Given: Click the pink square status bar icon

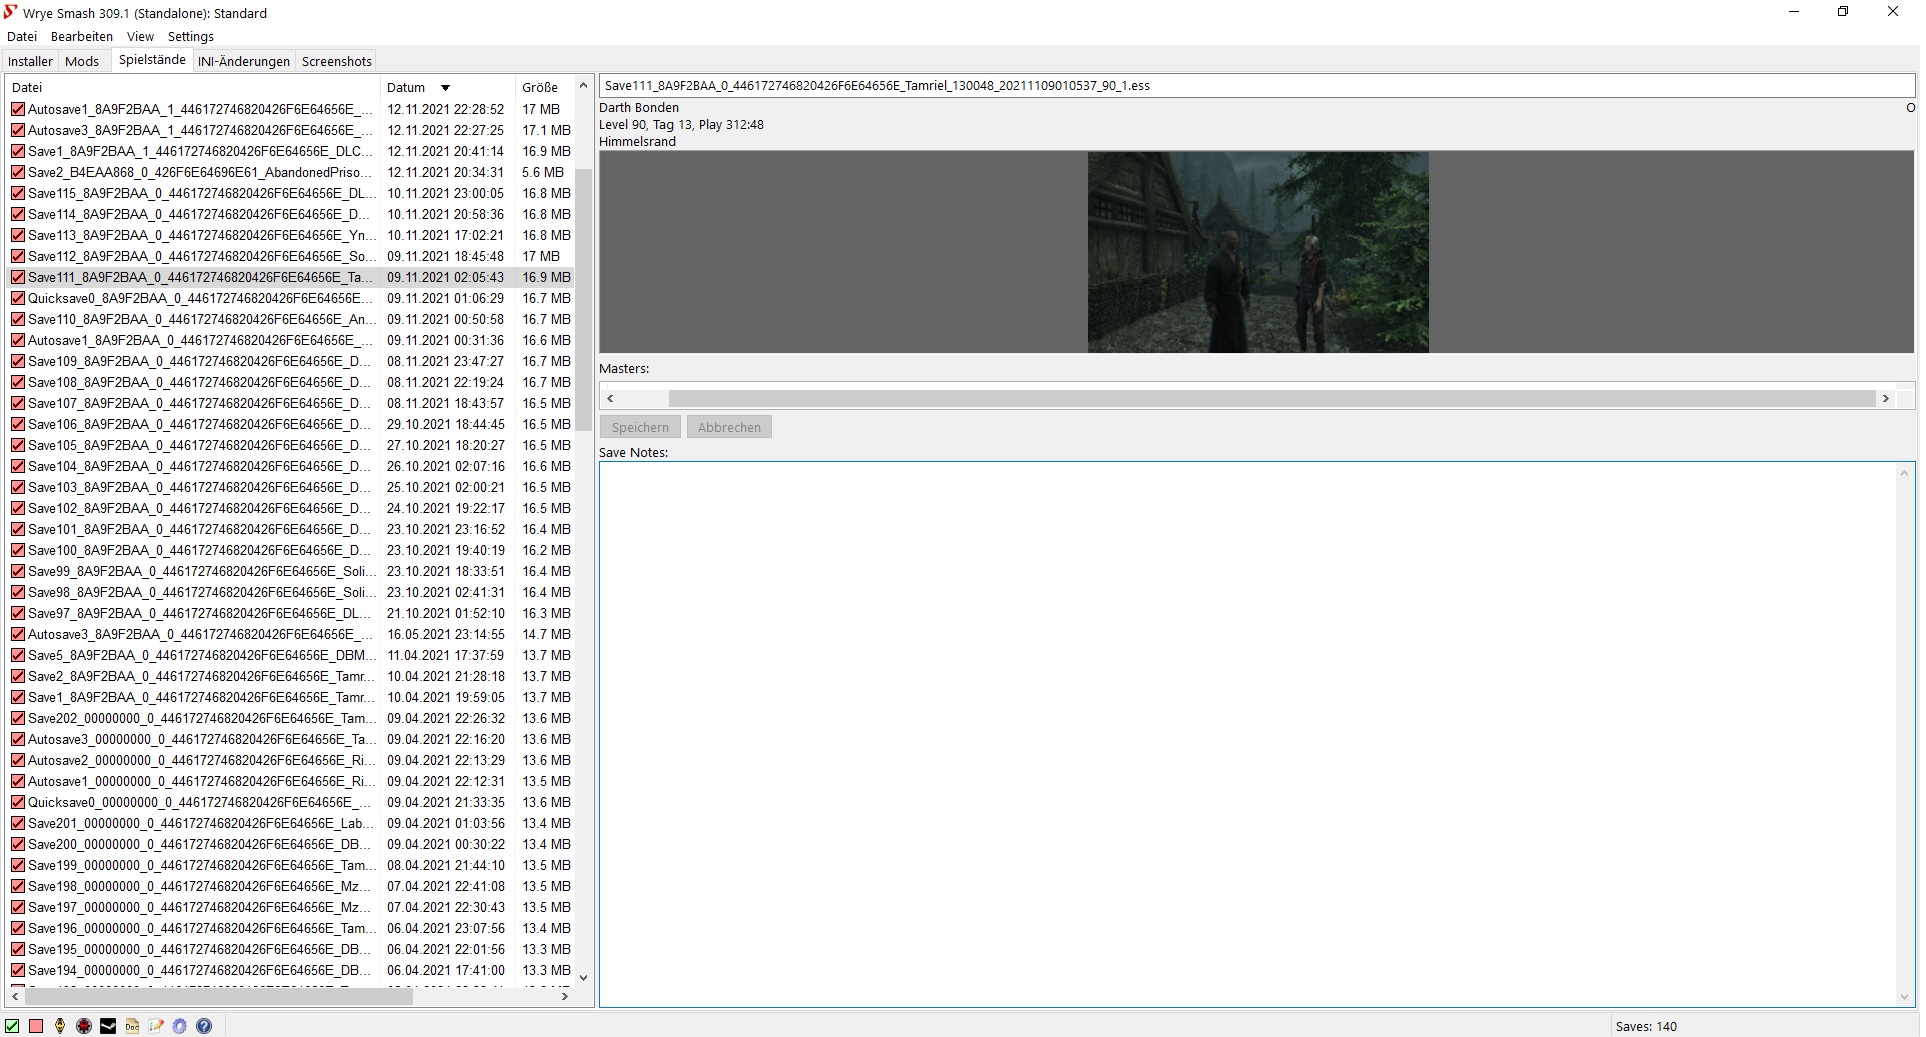Looking at the screenshot, I should [x=36, y=1026].
